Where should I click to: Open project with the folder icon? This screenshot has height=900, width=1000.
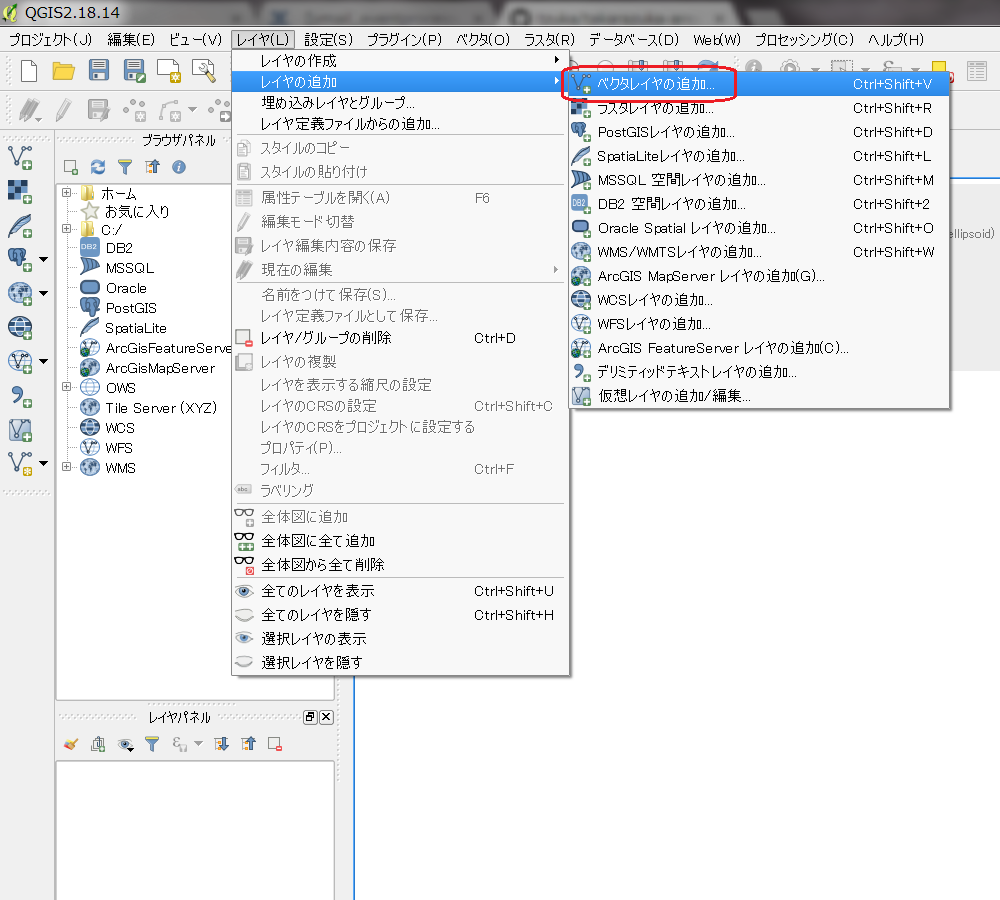(63, 70)
